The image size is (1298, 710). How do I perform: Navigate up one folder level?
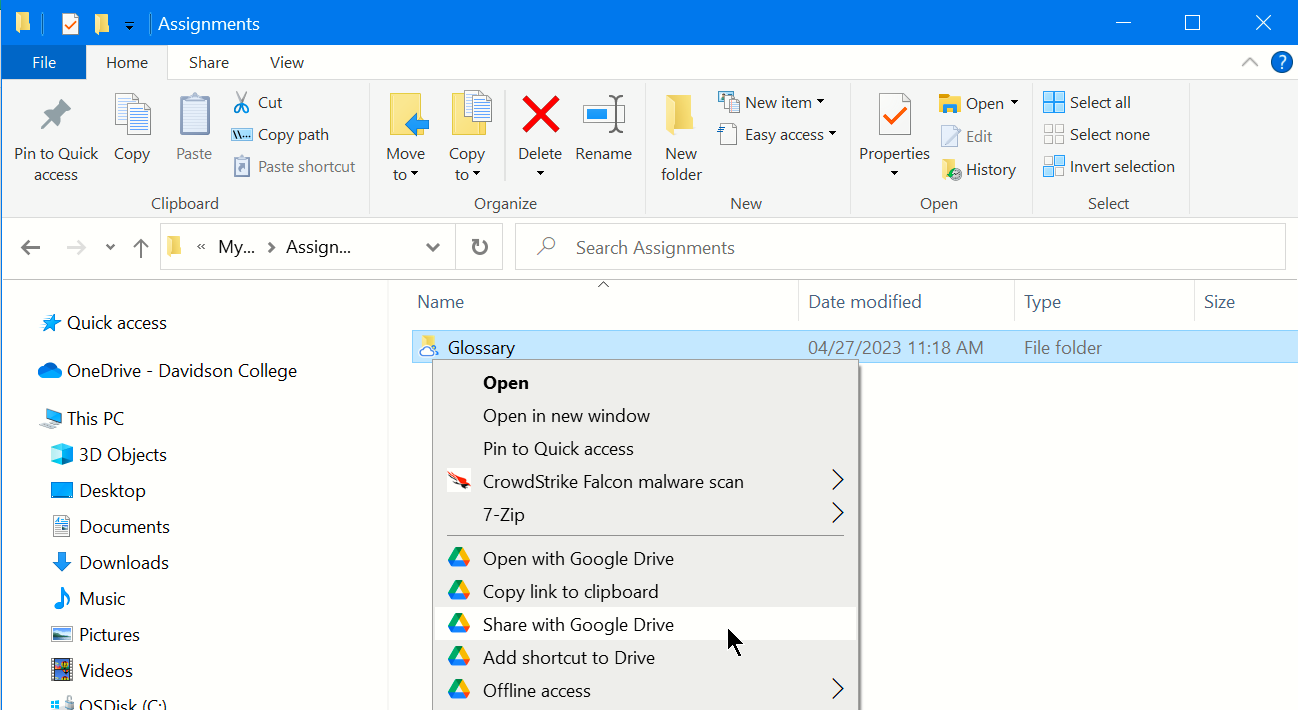[141, 248]
